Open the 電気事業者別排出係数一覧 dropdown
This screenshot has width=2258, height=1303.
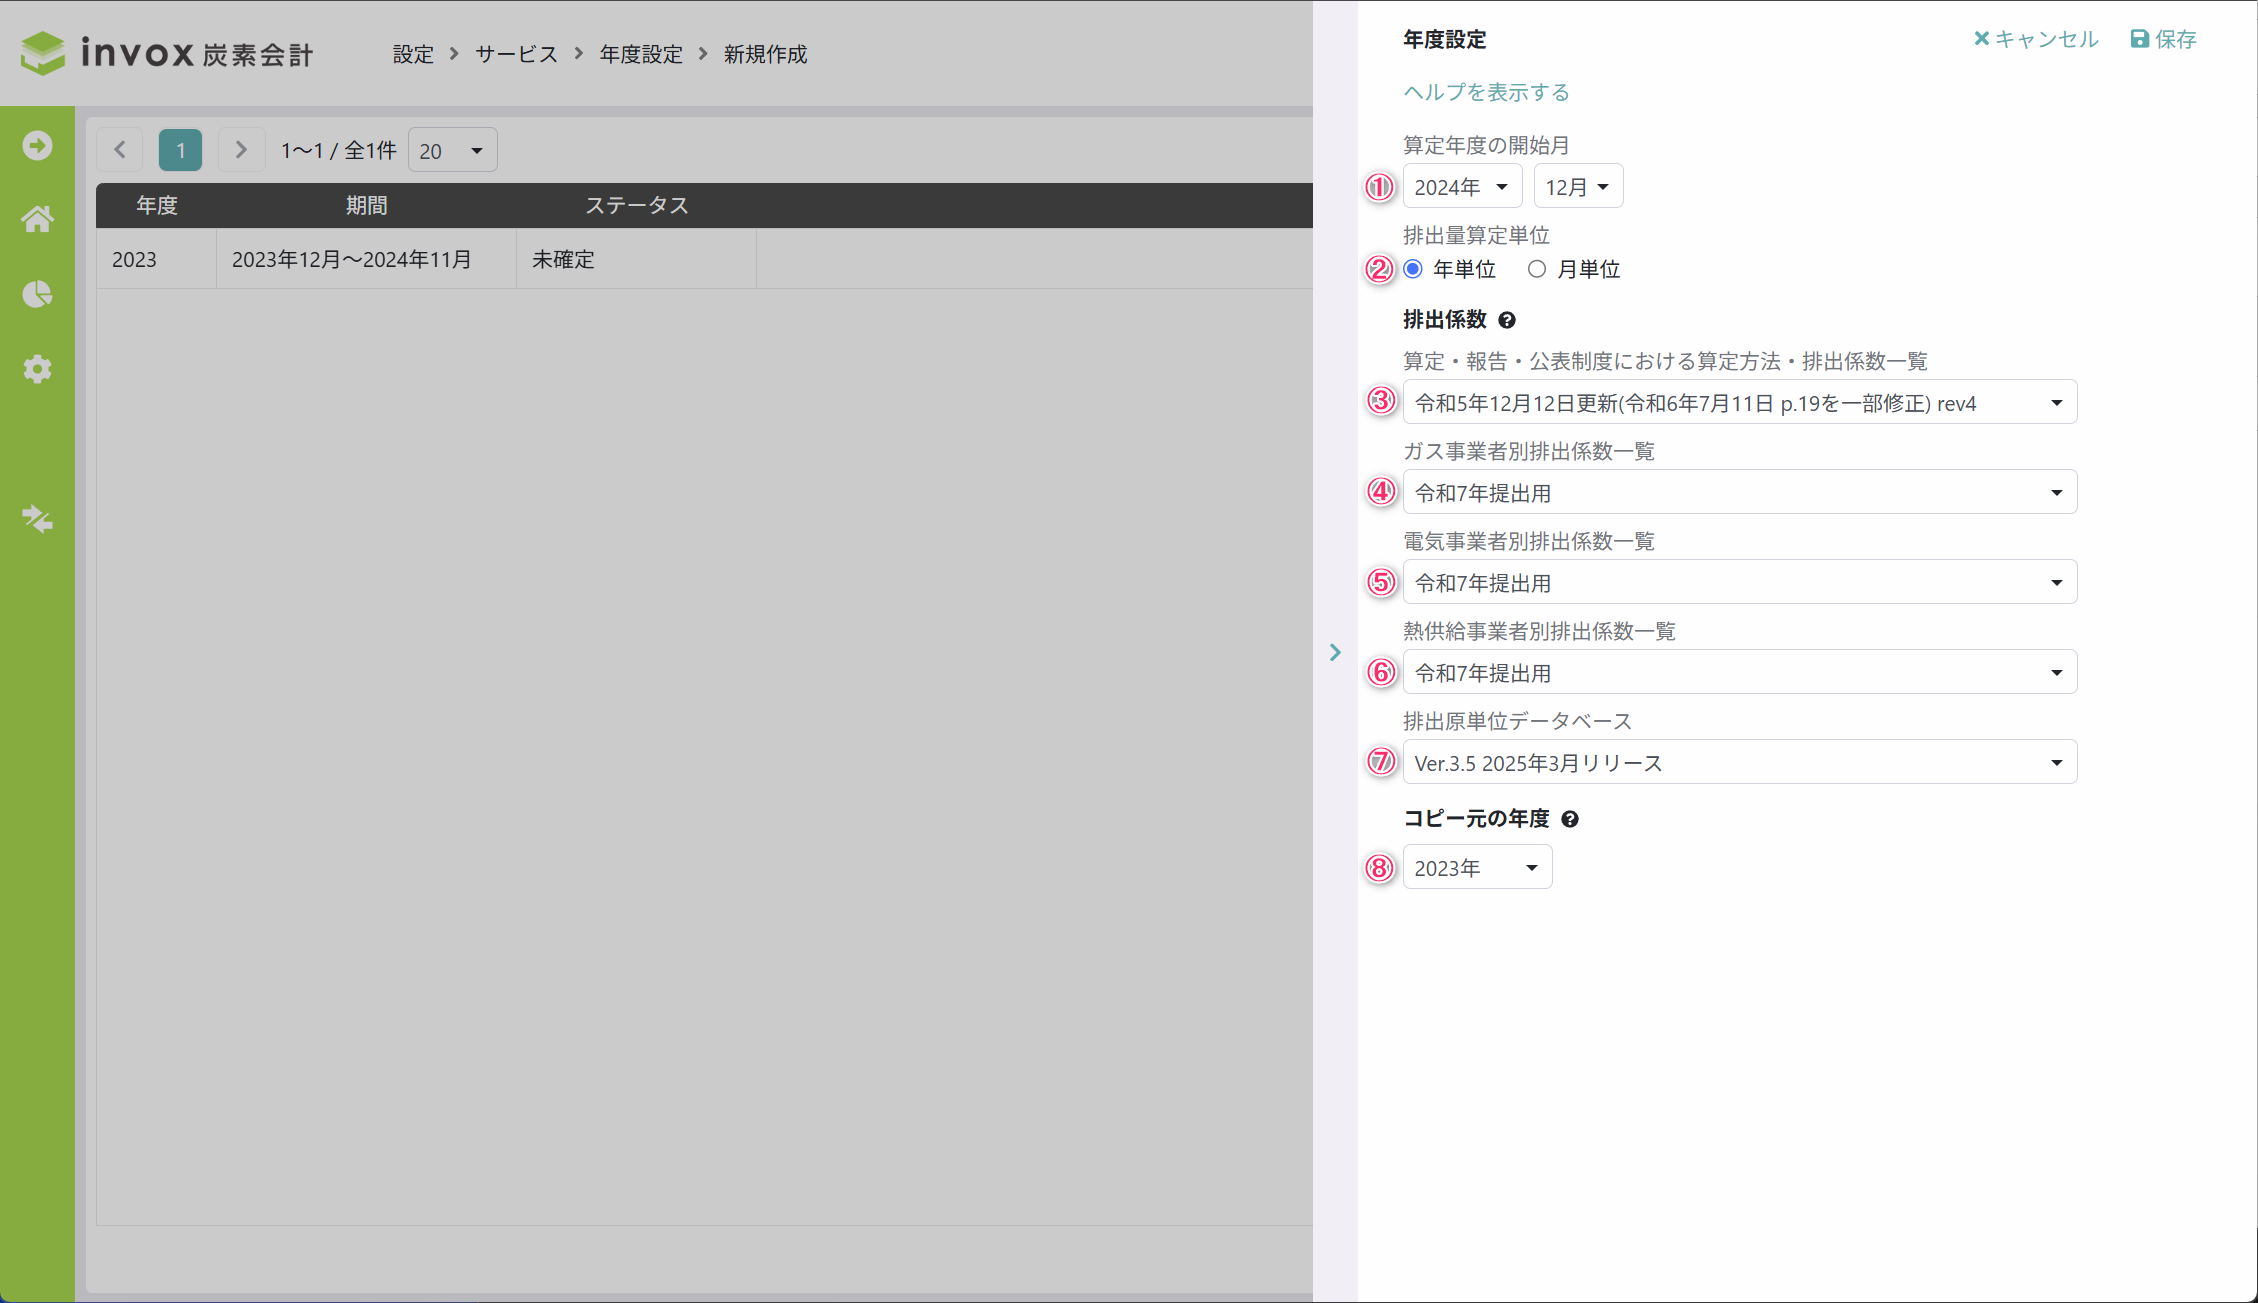1740,582
